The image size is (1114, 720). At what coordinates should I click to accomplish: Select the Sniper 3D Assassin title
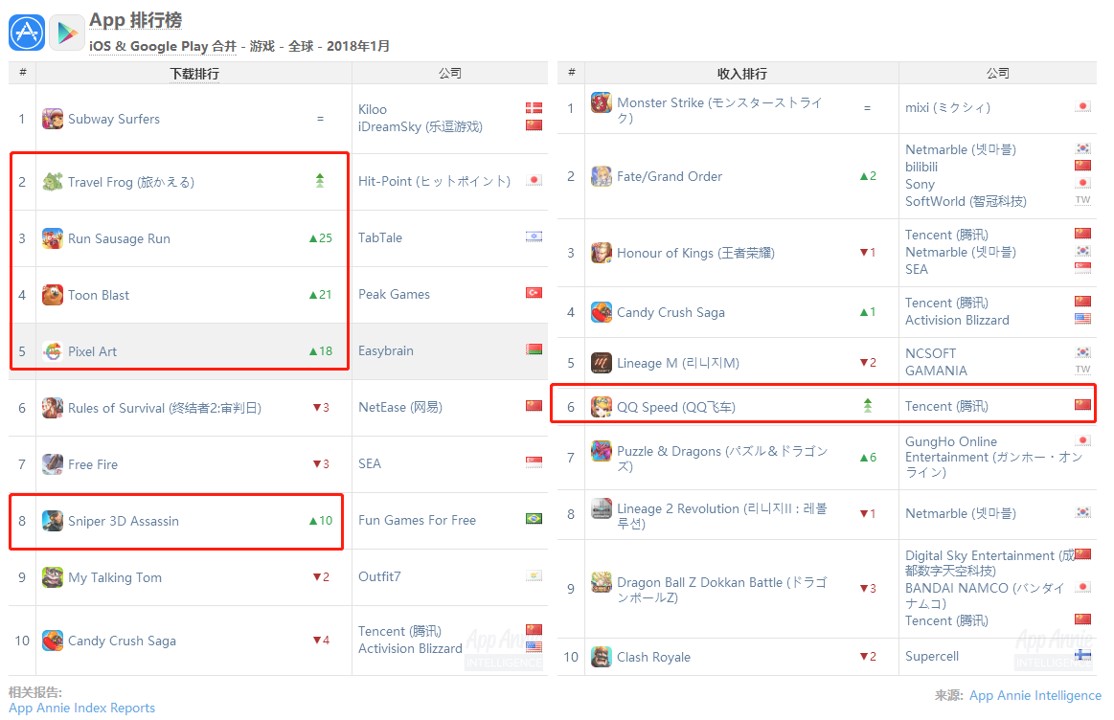pyautogui.click(x=123, y=521)
